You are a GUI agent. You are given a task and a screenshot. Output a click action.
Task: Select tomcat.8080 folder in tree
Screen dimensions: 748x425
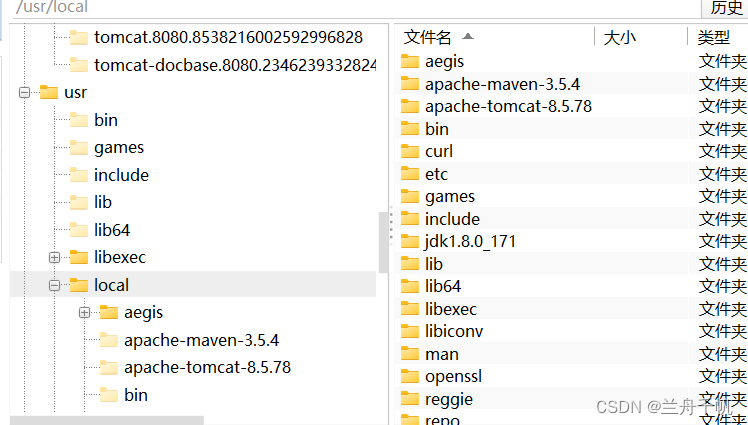coord(228,37)
